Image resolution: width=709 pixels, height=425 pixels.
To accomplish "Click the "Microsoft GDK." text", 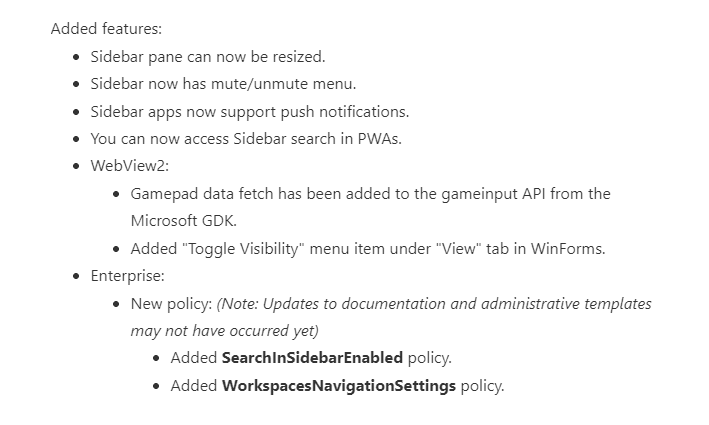I will [x=184, y=221].
